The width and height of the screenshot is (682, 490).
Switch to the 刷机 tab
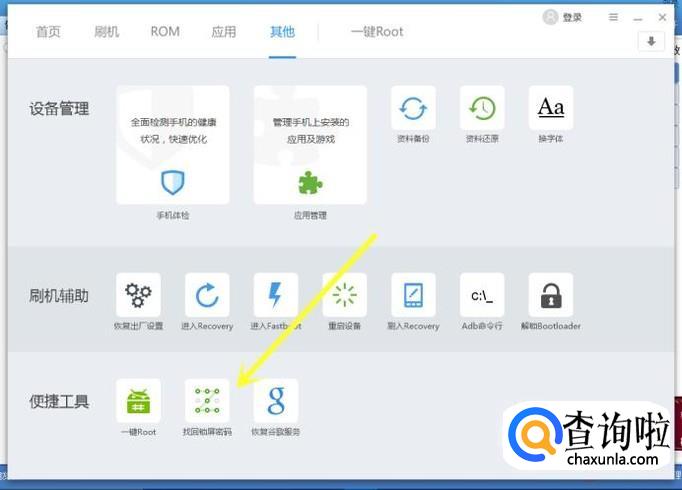pos(107,32)
